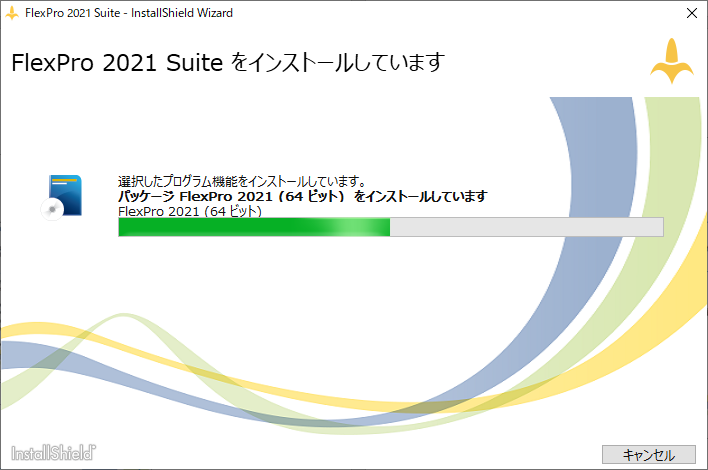The height and width of the screenshot is (470, 708).
Task: Click the software box and disc icon
Action: click(x=61, y=197)
